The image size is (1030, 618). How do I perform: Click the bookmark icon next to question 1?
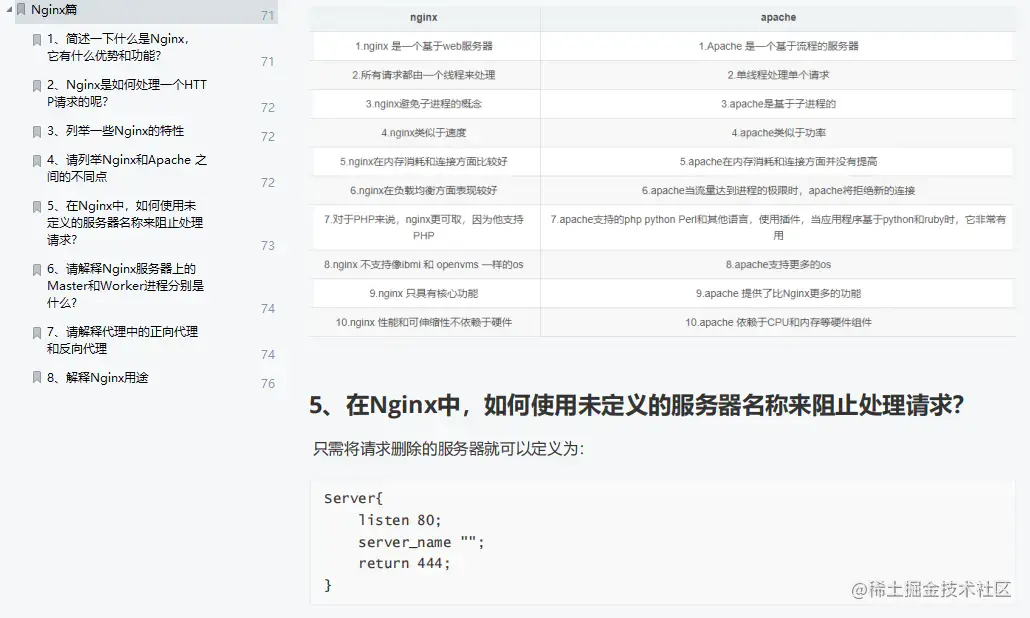(37, 40)
